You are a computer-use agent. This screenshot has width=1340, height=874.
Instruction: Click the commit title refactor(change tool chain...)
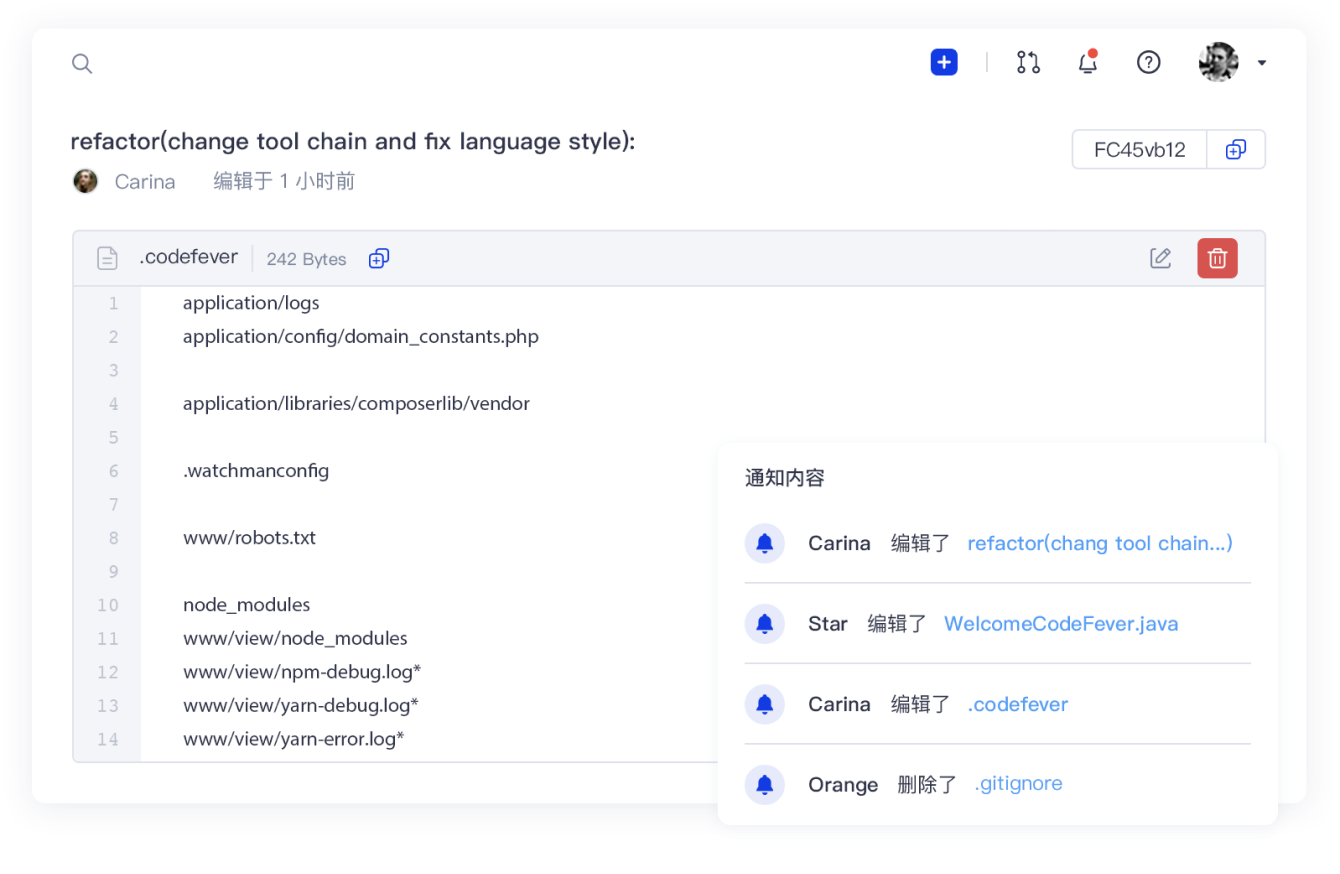353,142
